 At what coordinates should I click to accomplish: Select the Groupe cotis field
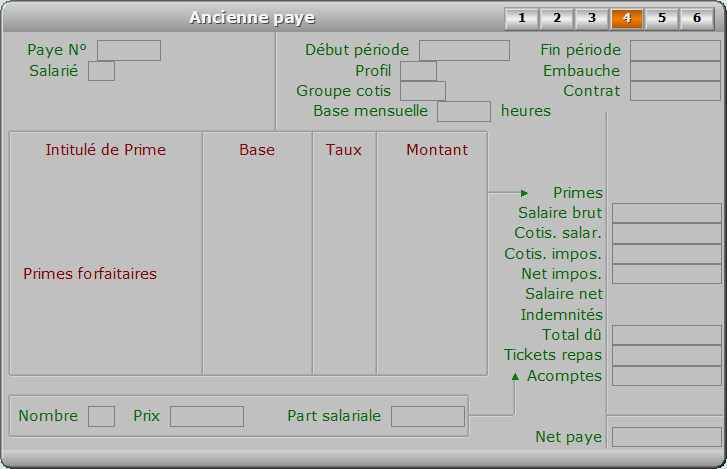[x=423, y=91]
